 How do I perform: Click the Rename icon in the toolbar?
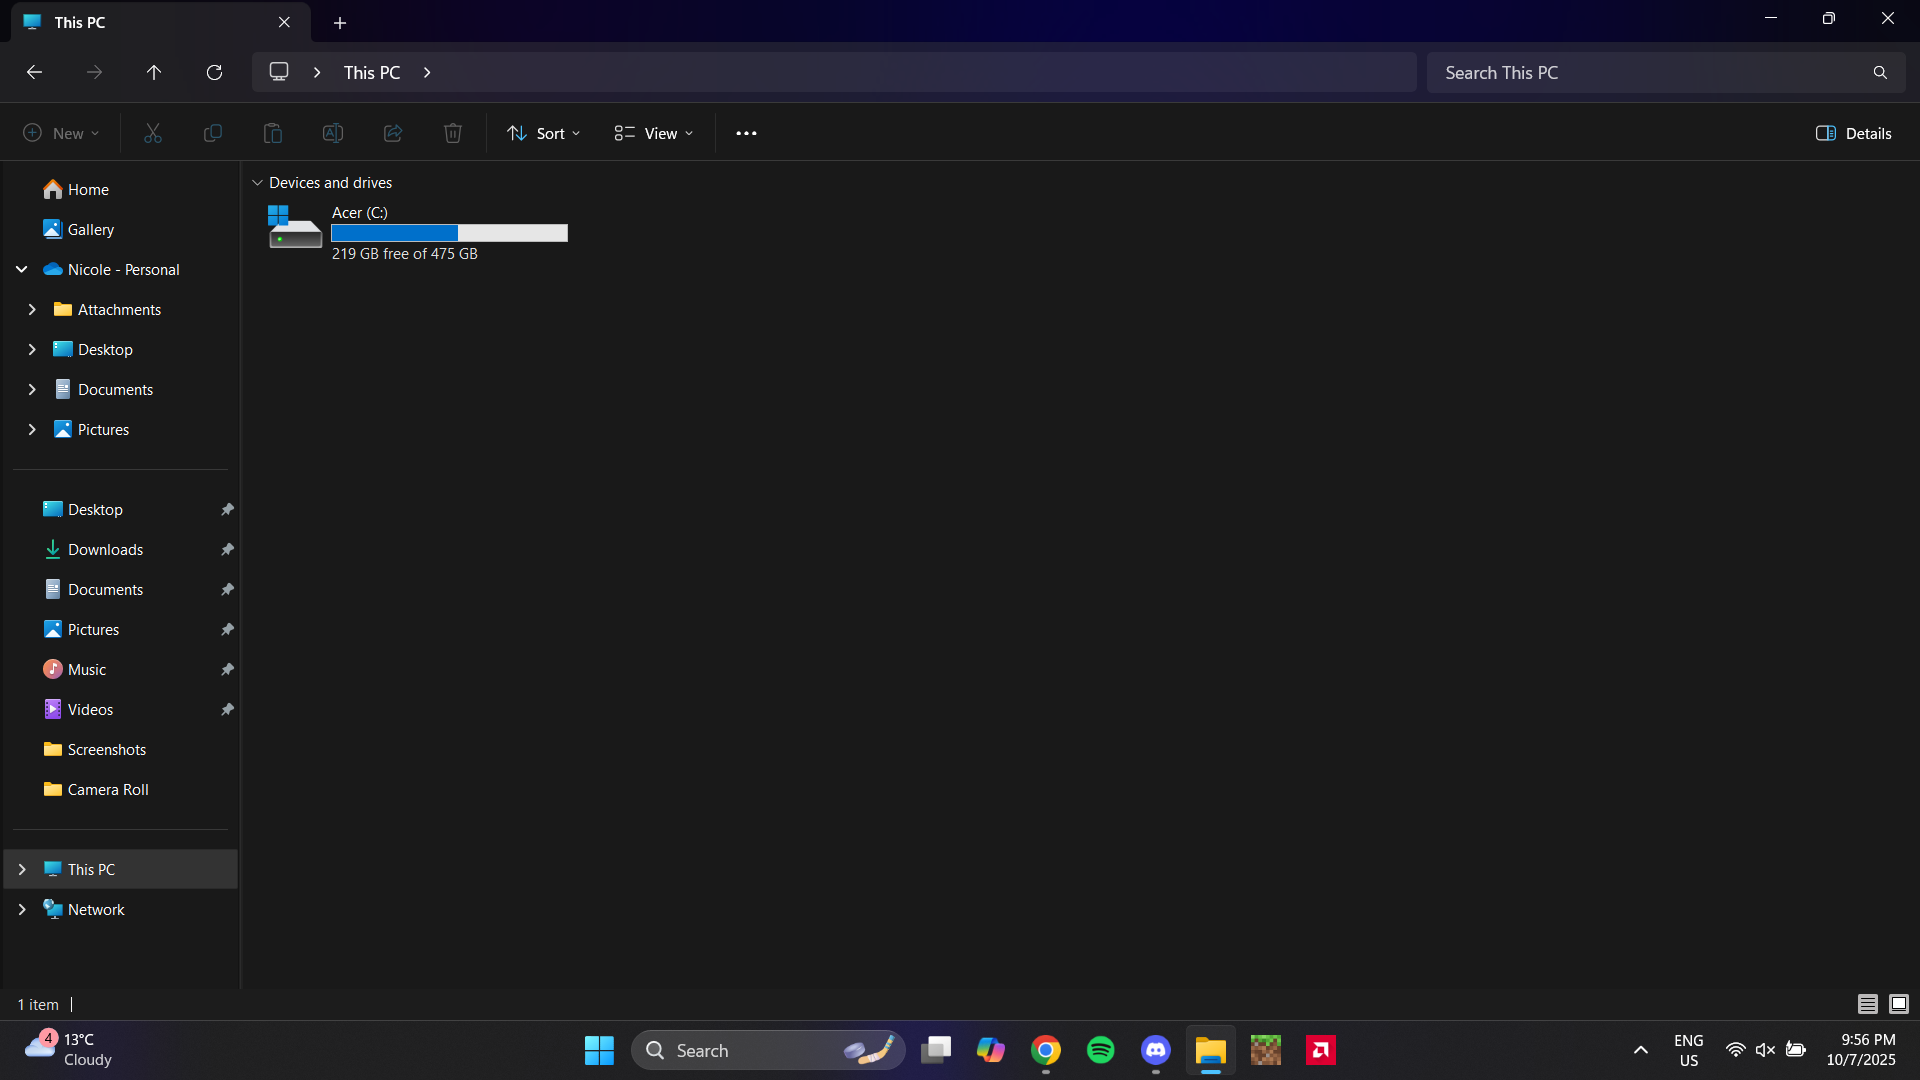point(333,132)
